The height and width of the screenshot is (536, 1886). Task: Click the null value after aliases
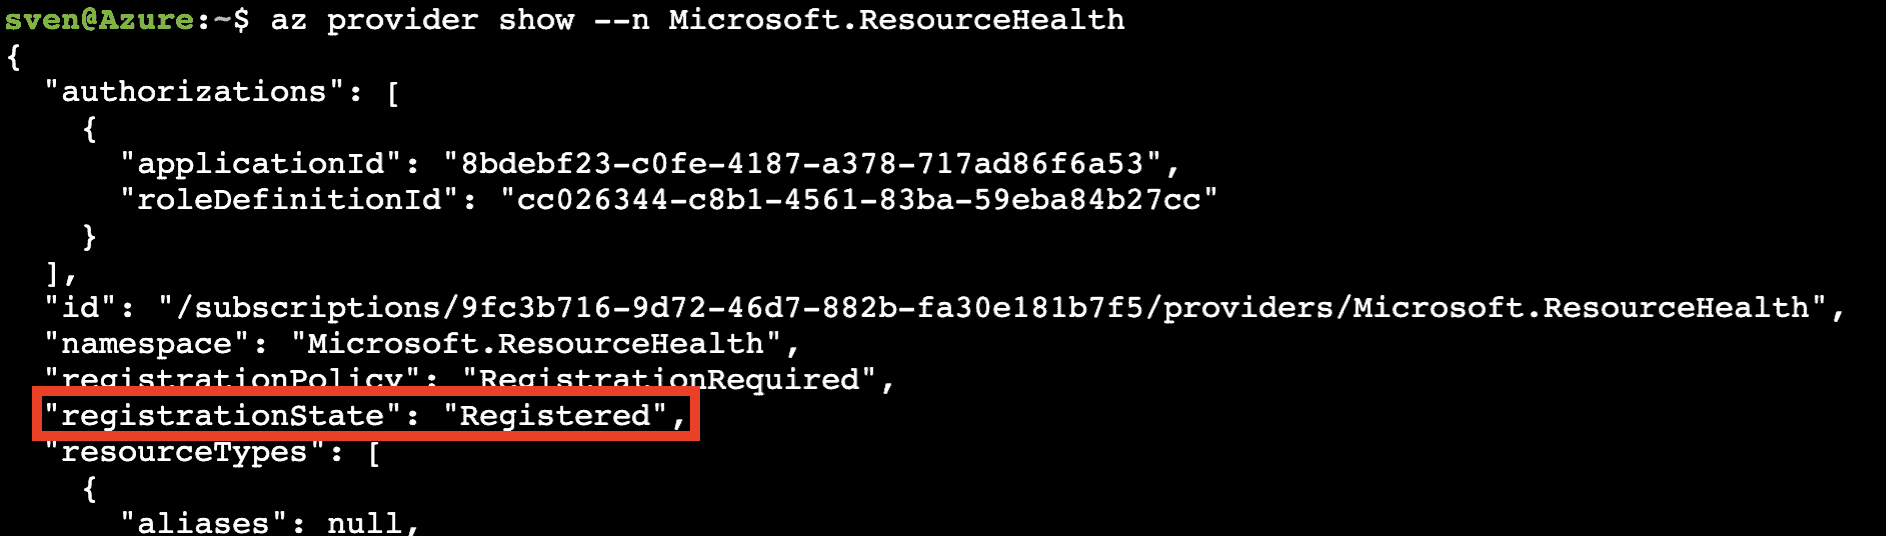364,523
